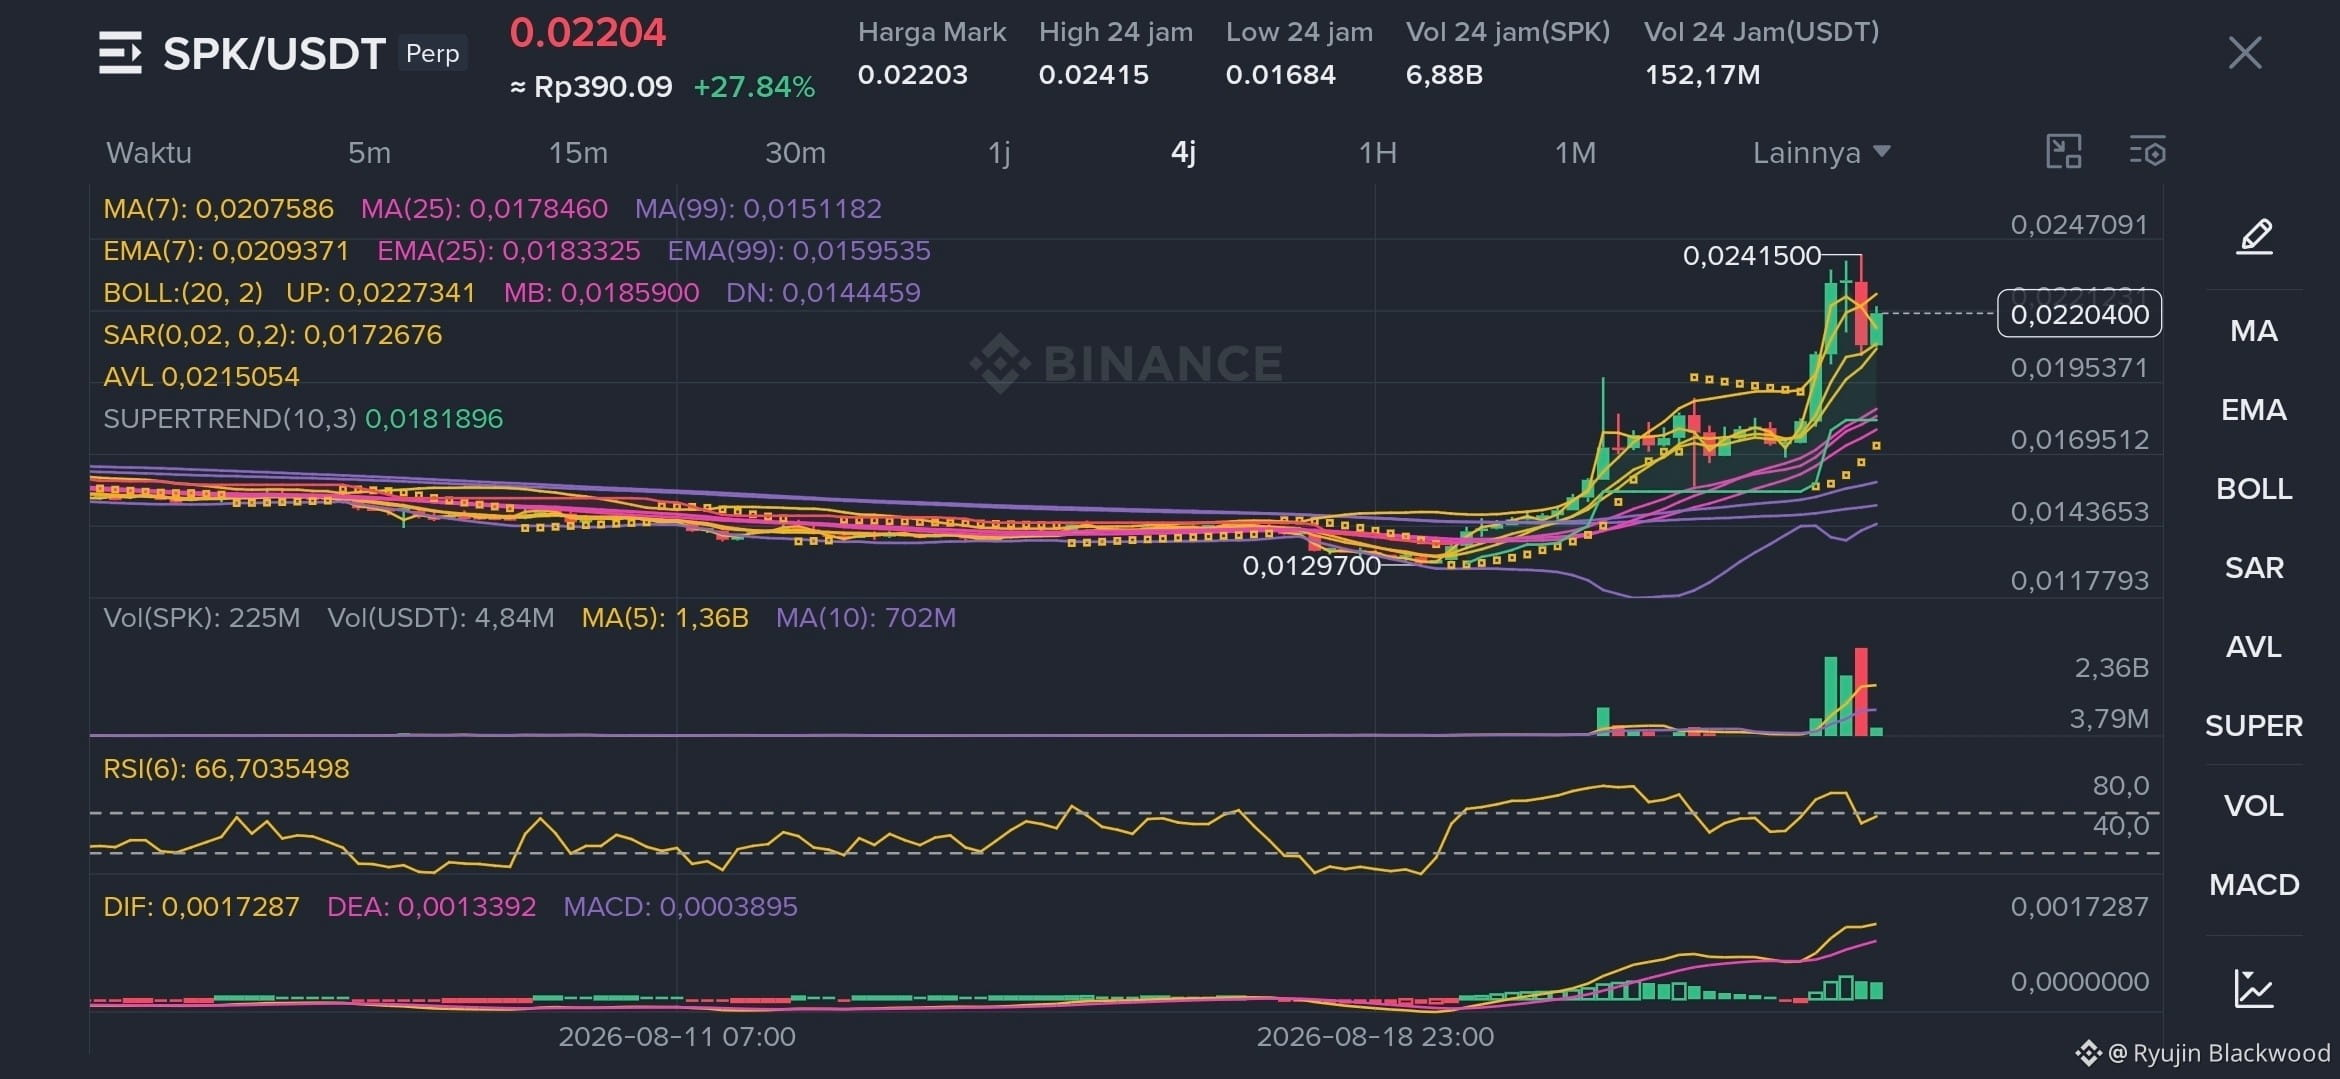Select the 4j timeframe tab

(1183, 153)
